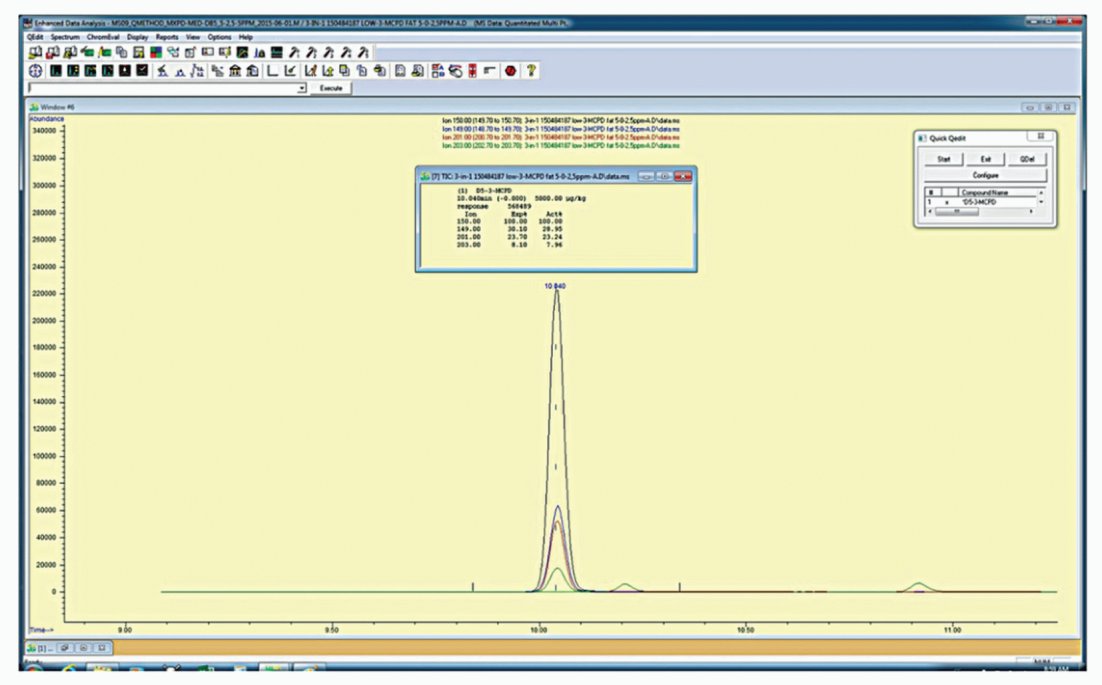Image resolution: width=1102 pixels, height=685 pixels.
Task: Open the command line dropdown arrow
Action: [x=302, y=89]
